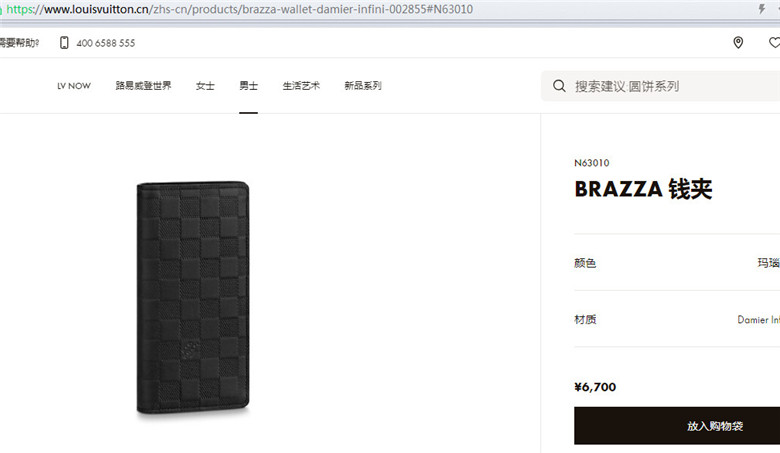Open the LV NOW menu
This screenshot has width=780, height=453.
point(74,86)
